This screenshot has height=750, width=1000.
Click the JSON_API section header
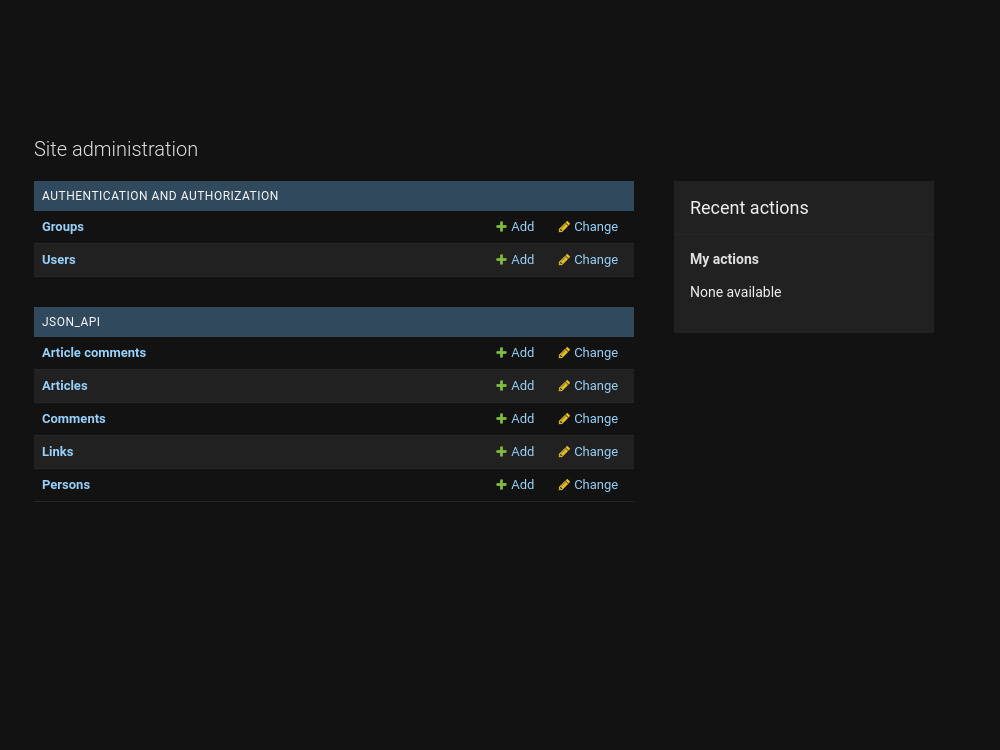71,321
